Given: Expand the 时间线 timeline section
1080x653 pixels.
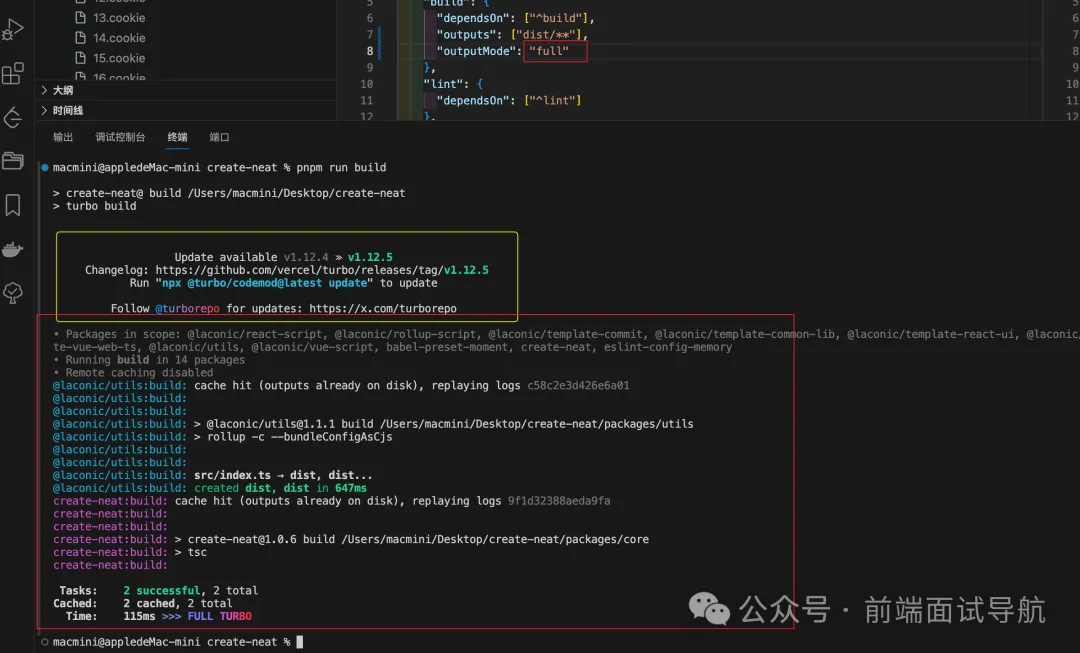Looking at the screenshot, I should coord(68,111).
